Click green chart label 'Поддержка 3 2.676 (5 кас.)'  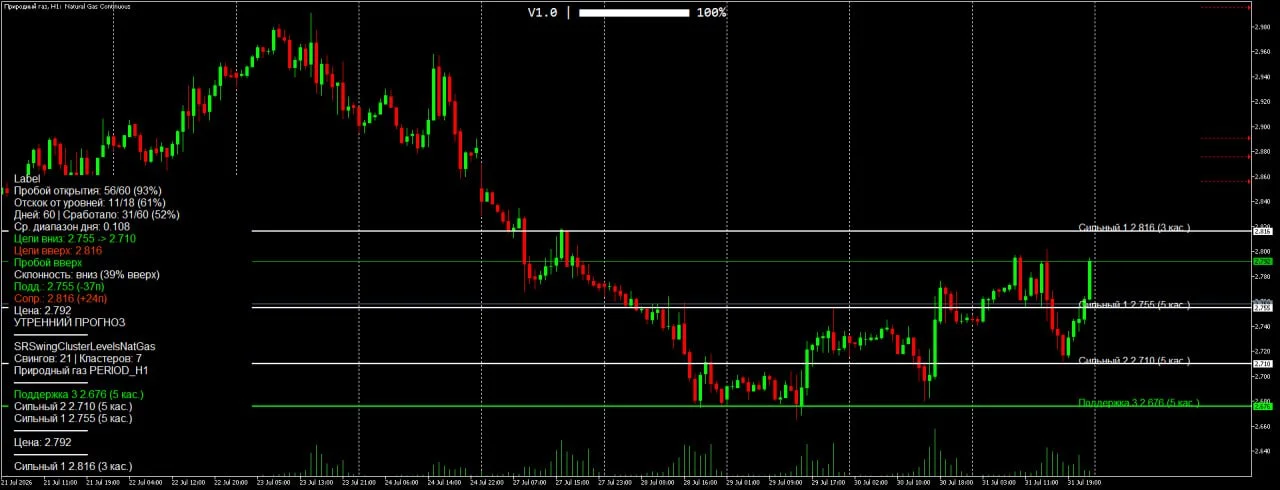pyautogui.click(x=1138, y=402)
